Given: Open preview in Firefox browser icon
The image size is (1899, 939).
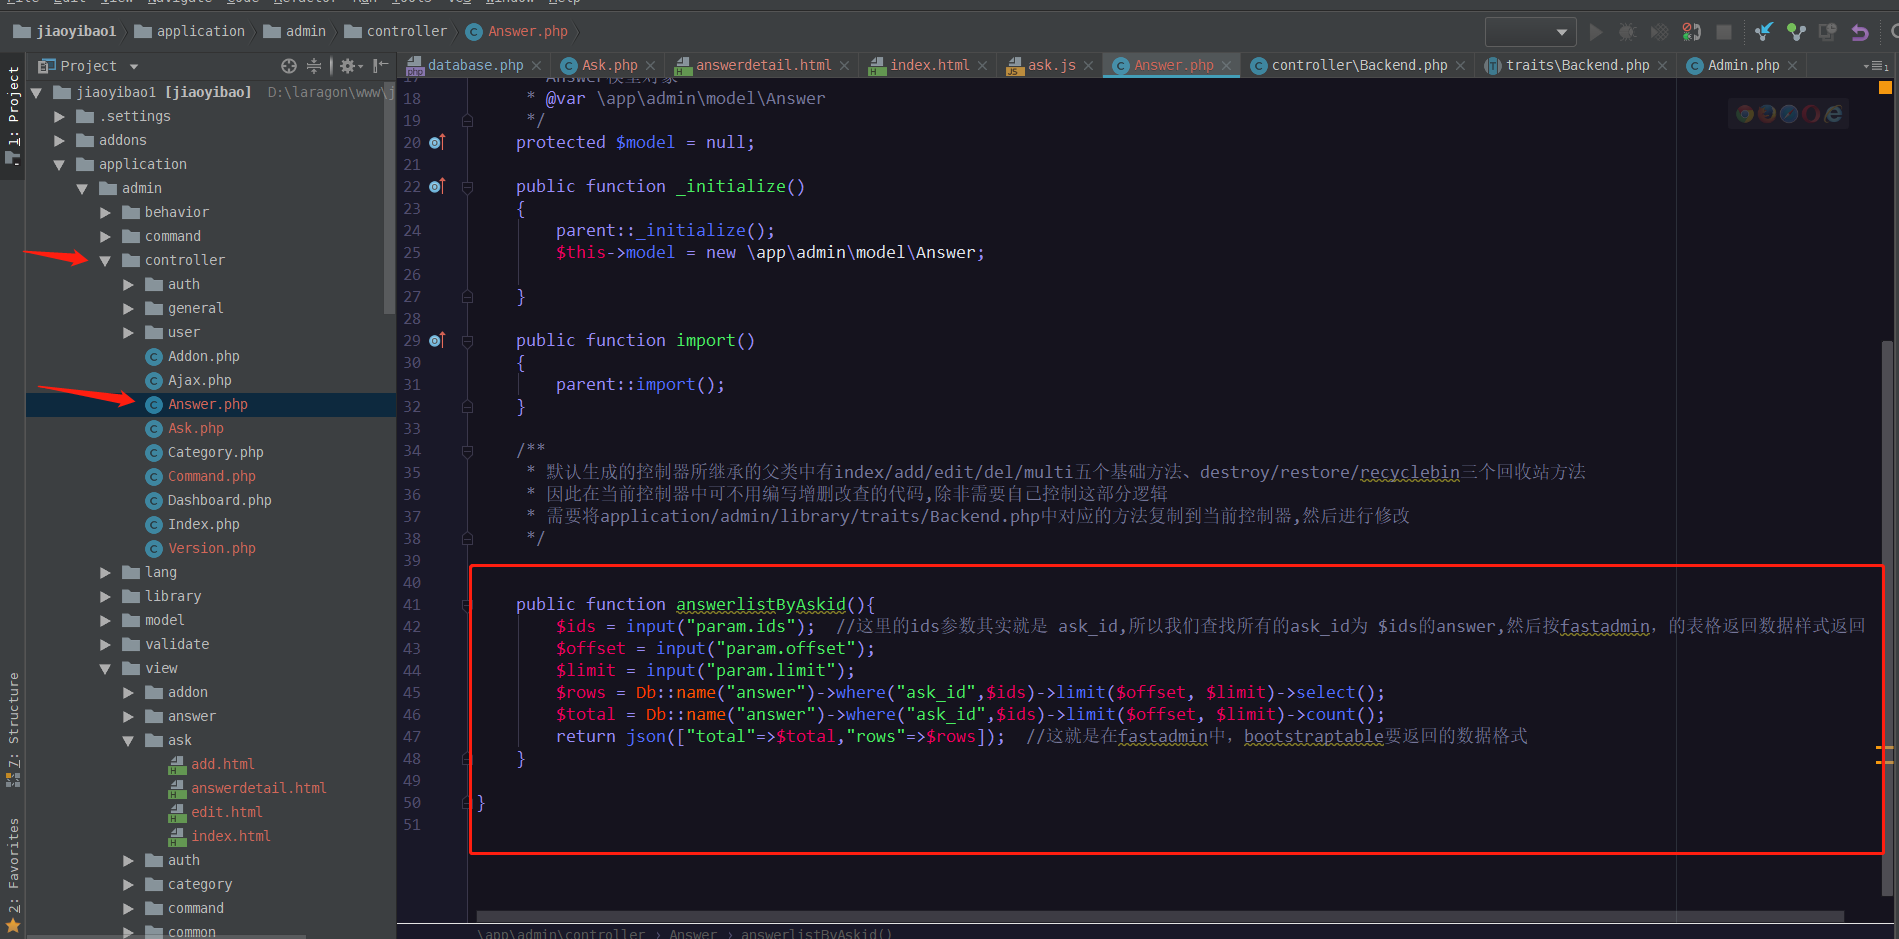Looking at the screenshot, I should (x=1767, y=114).
